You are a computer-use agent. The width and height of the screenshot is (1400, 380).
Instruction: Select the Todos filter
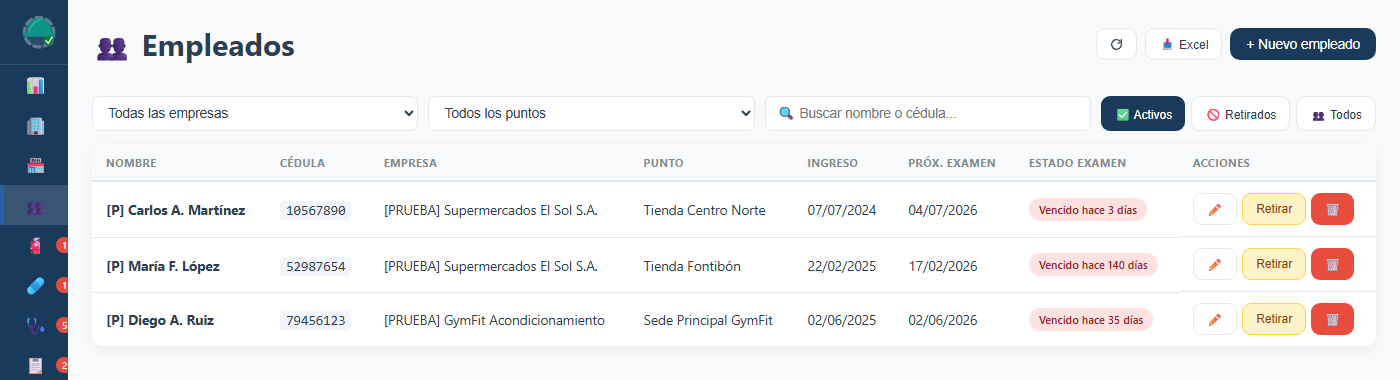click(x=1336, y=114)
